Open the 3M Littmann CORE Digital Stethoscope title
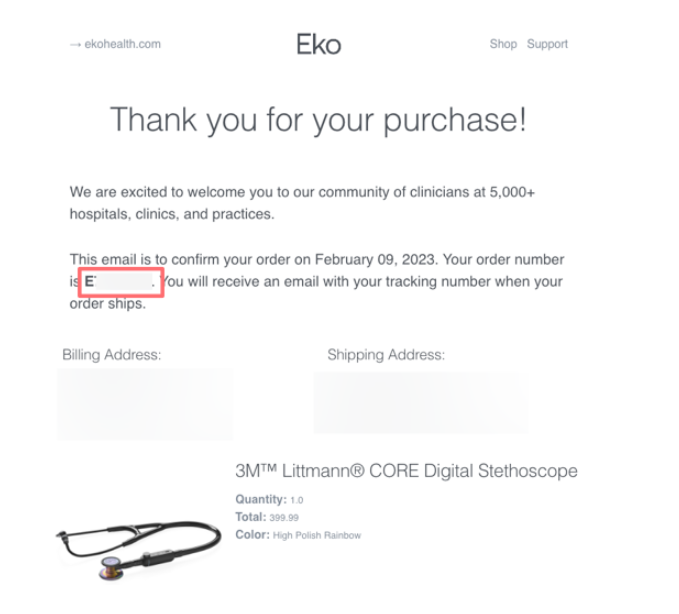The image size is (679, 614). click(x=406, y=471)
